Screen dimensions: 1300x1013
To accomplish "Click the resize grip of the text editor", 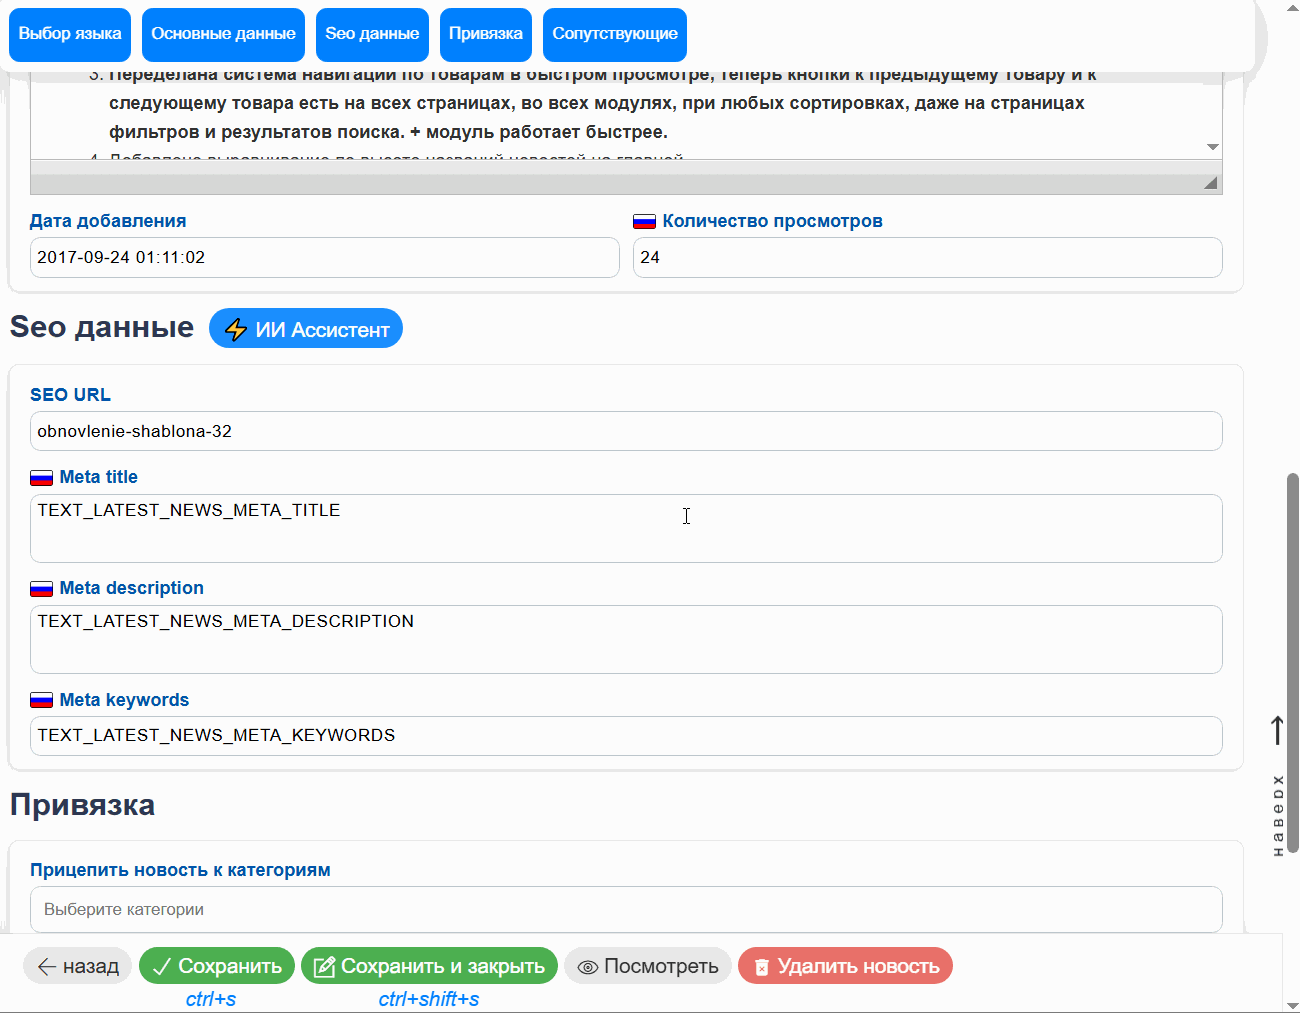I will point(1211,183).
